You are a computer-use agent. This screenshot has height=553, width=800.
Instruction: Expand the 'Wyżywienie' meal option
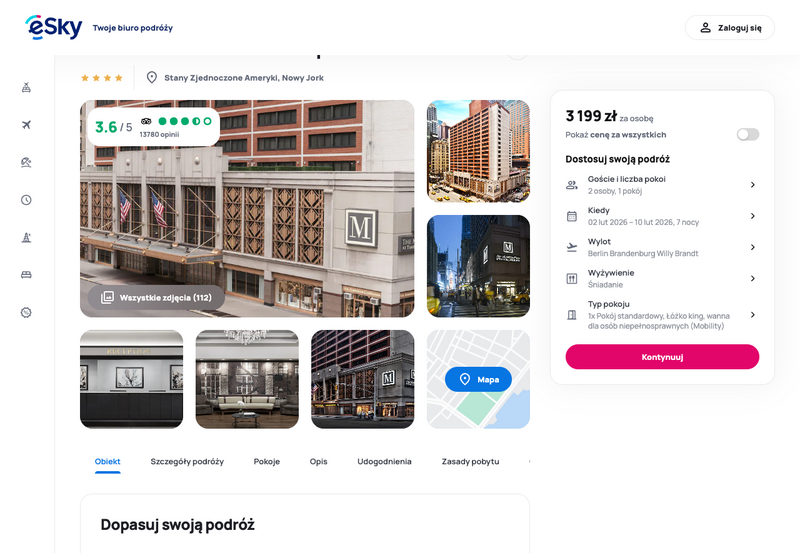661,278
